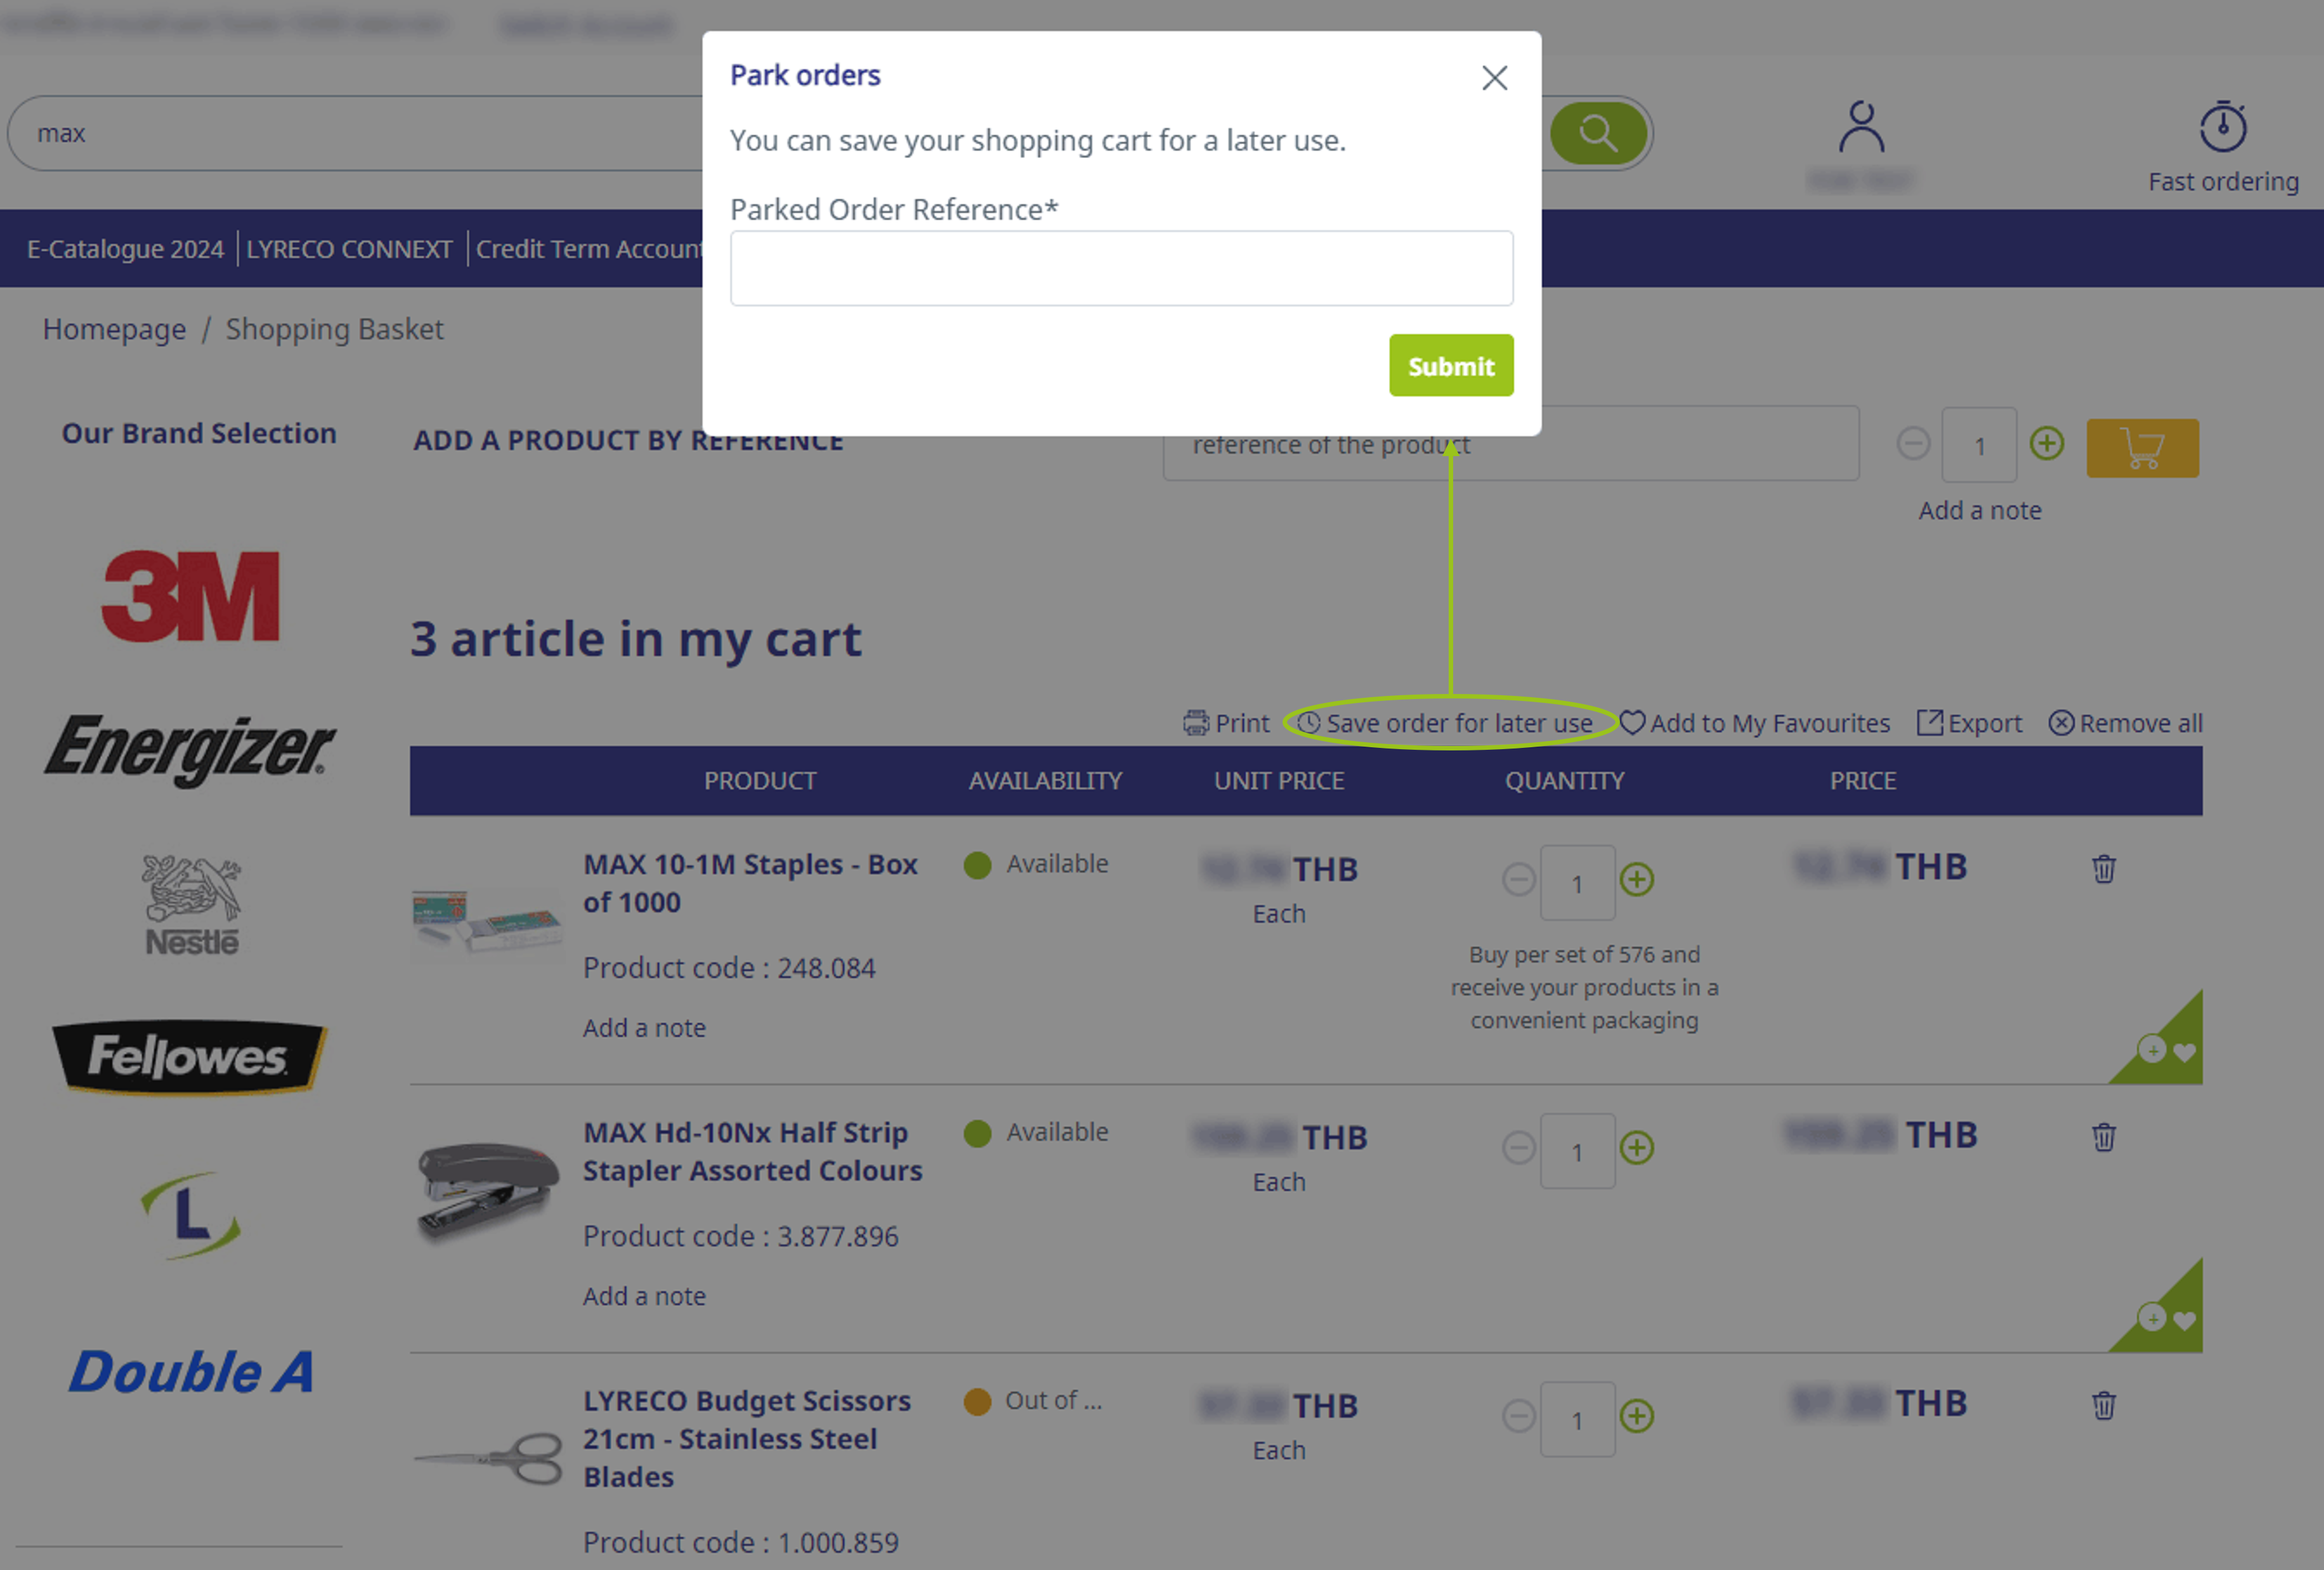This screenshot has height=1570, width=2324.
Task: Click the orange add-to-cart button
Action: 2142,448
